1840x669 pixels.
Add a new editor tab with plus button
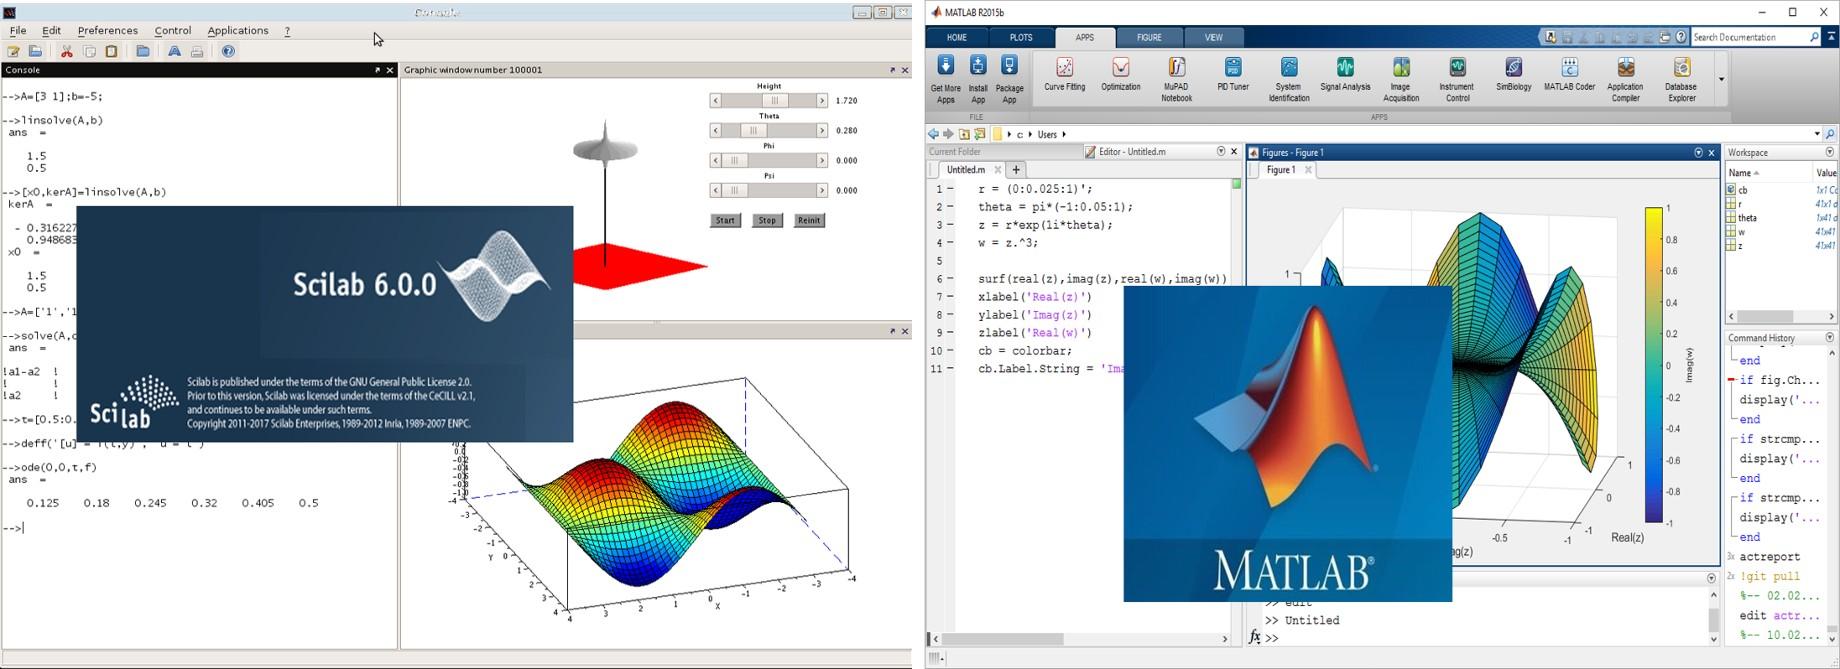pos(1015,170)
